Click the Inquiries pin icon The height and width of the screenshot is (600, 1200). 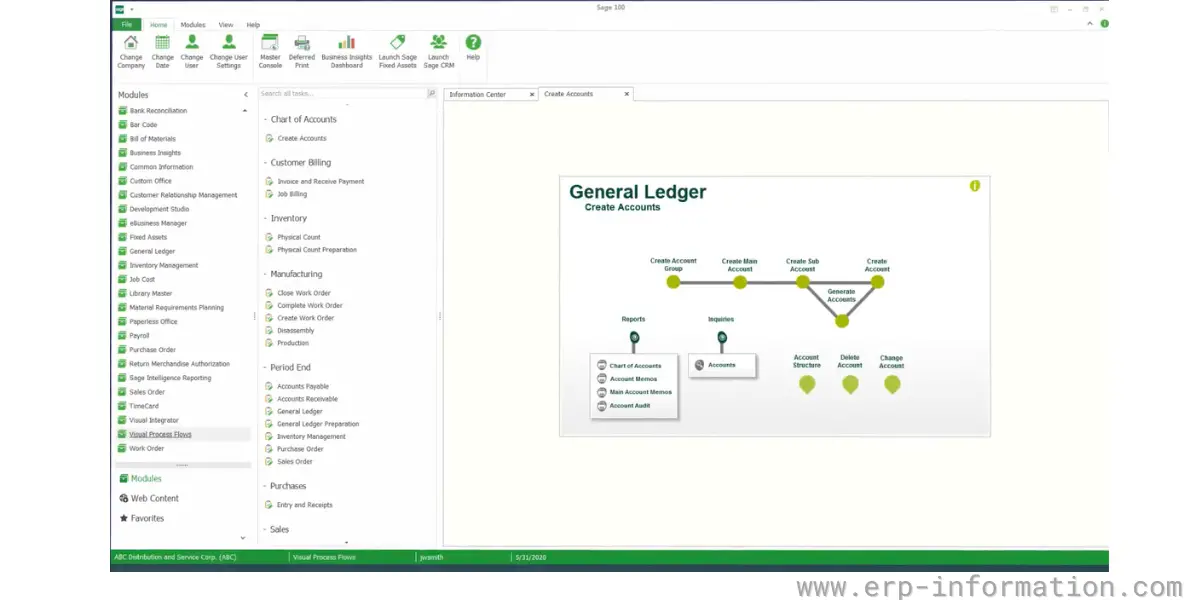(722, 338)
